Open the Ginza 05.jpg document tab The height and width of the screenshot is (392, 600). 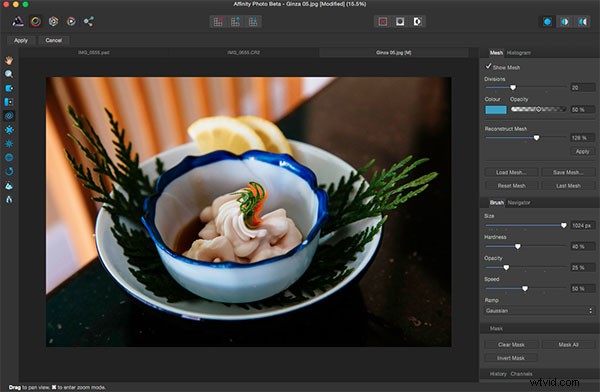[393, 52]
